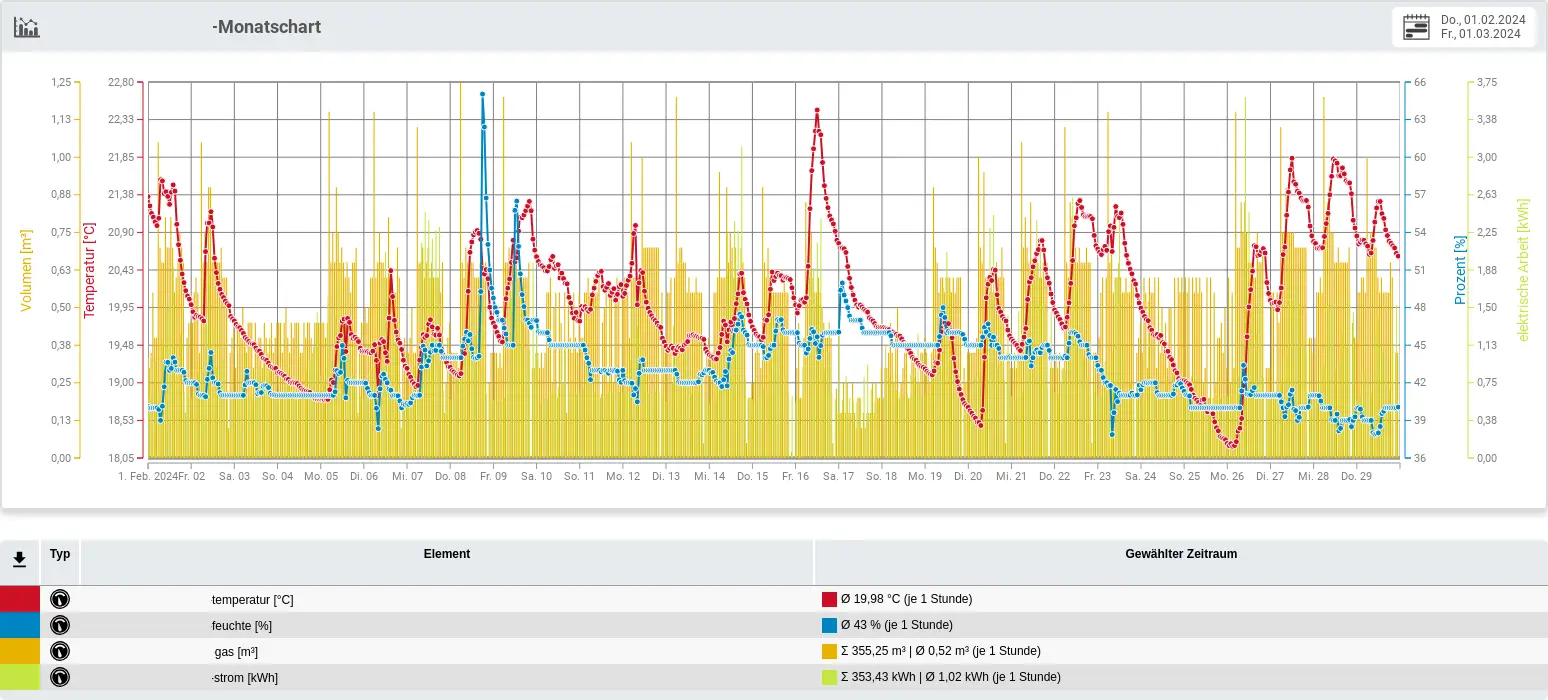Click the gauge icon in gas row
1548x700 pixels.
pyautogui.click(x=60, y=651)
